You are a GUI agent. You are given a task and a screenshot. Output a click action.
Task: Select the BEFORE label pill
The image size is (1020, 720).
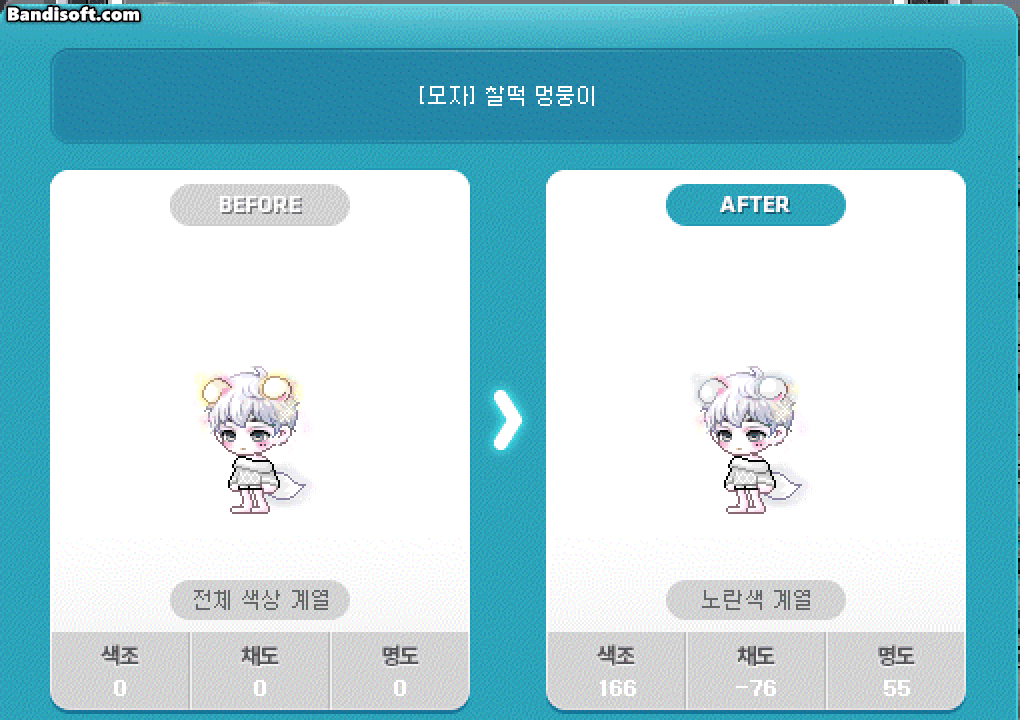click(x=260, y=205)
